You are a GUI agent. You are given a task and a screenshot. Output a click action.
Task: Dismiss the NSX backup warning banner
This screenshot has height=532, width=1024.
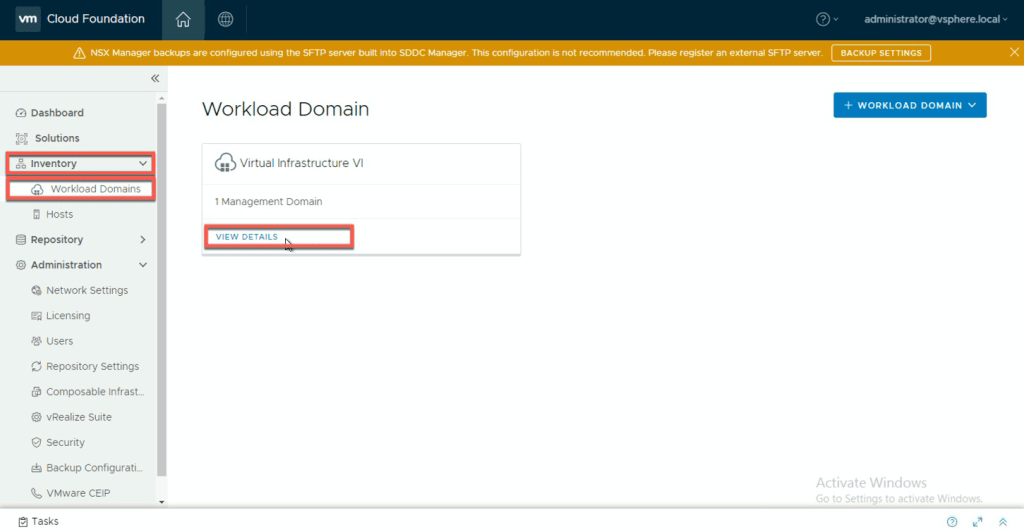click(x=1014, y=52)
